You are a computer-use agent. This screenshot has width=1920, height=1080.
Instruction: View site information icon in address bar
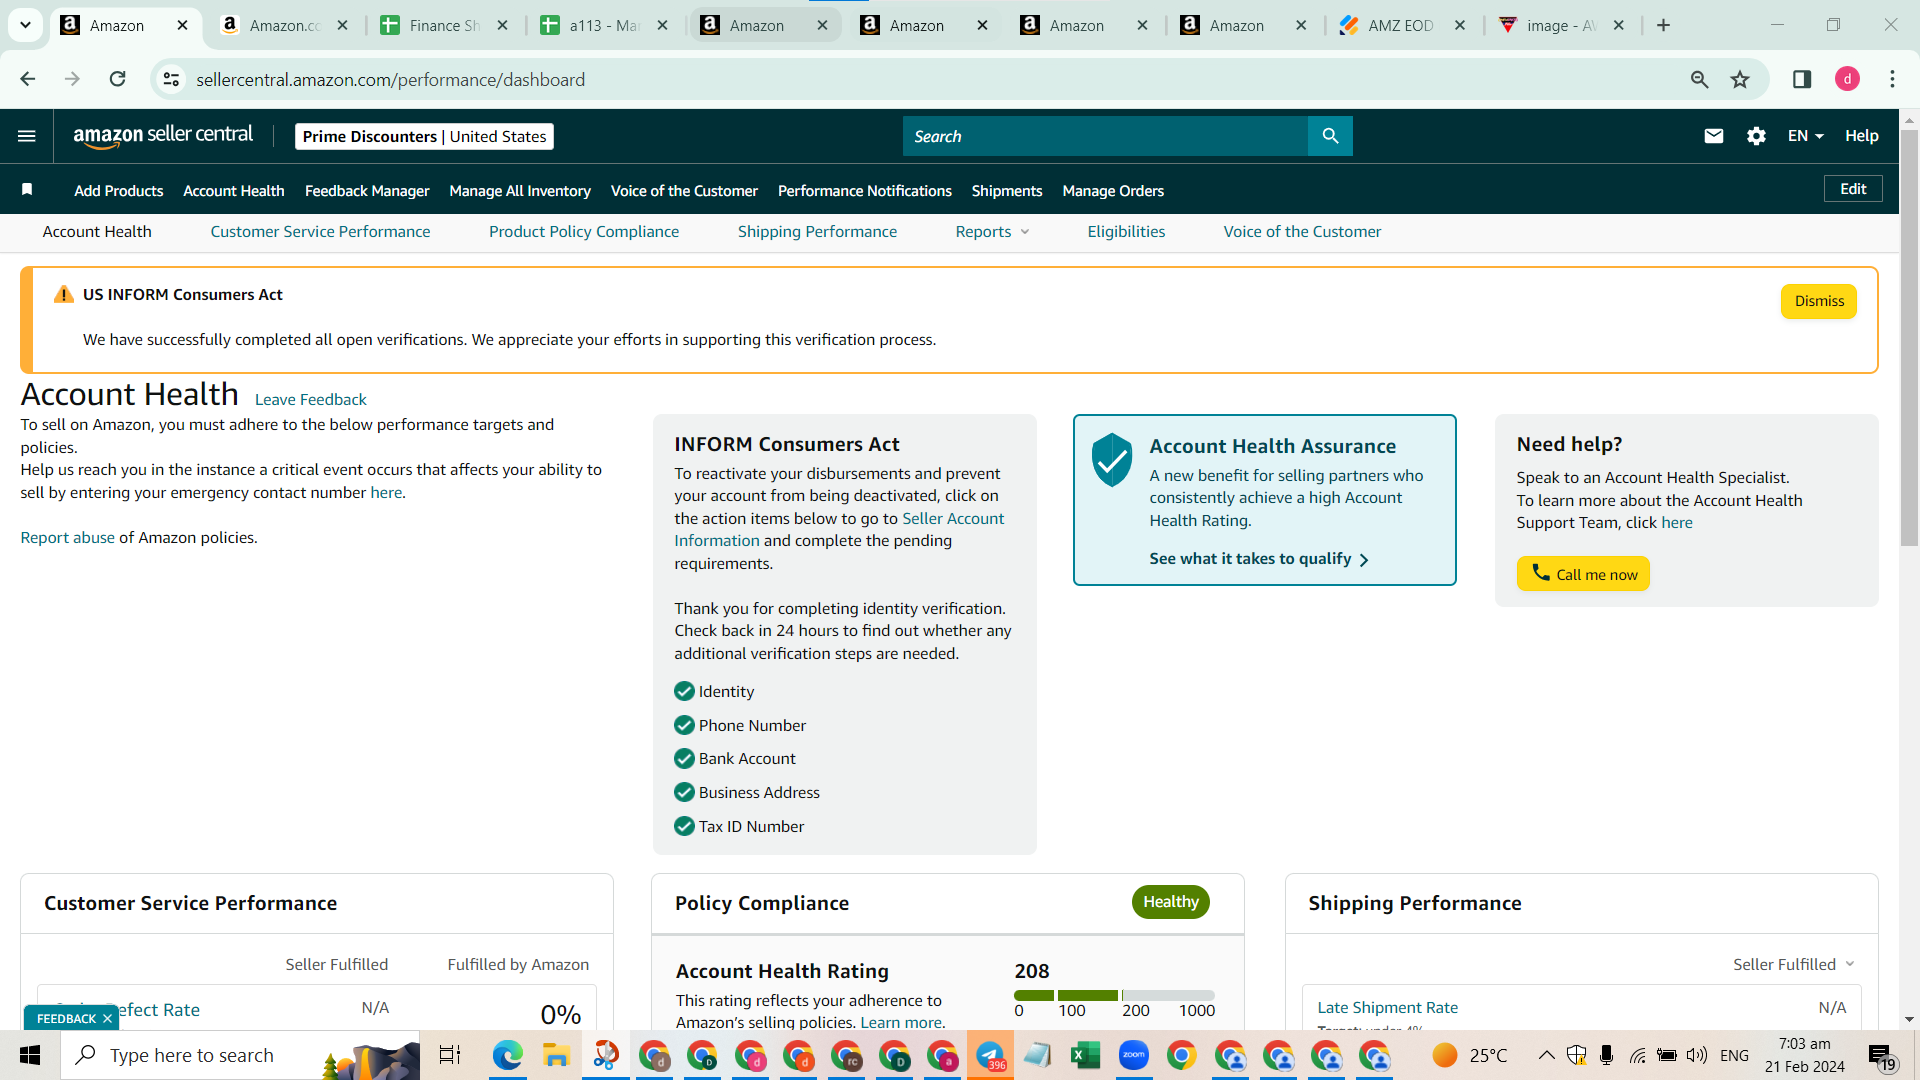click(172, 79)
